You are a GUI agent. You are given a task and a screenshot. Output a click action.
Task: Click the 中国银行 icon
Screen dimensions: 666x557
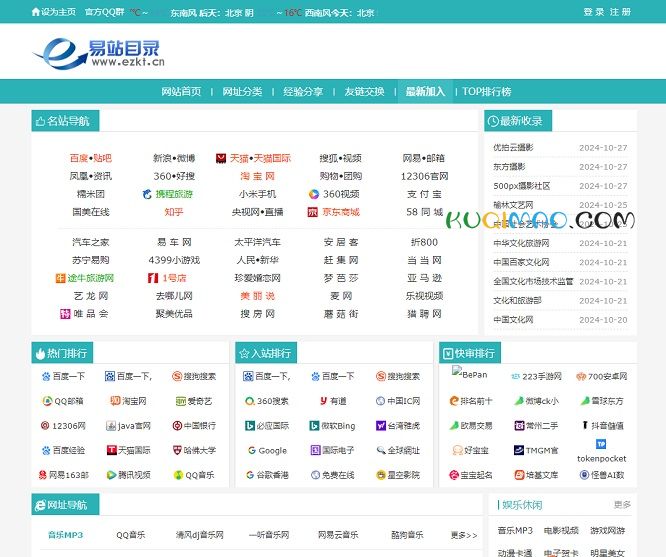177,425
